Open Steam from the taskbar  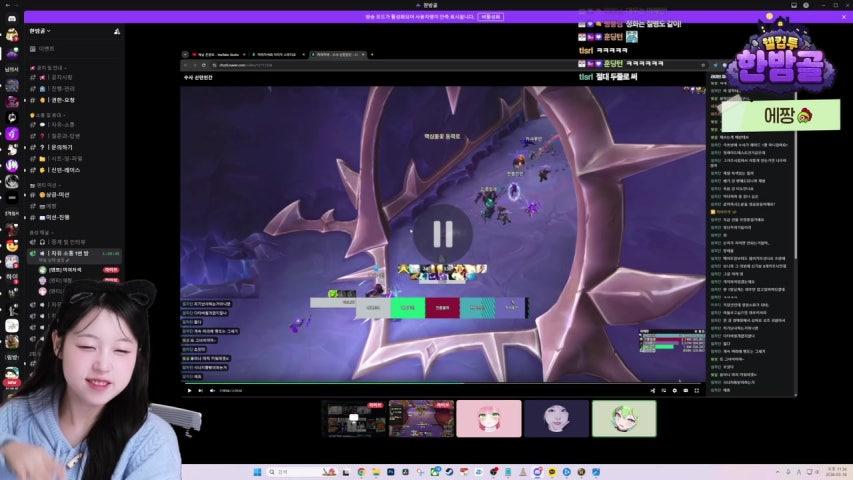449,471
